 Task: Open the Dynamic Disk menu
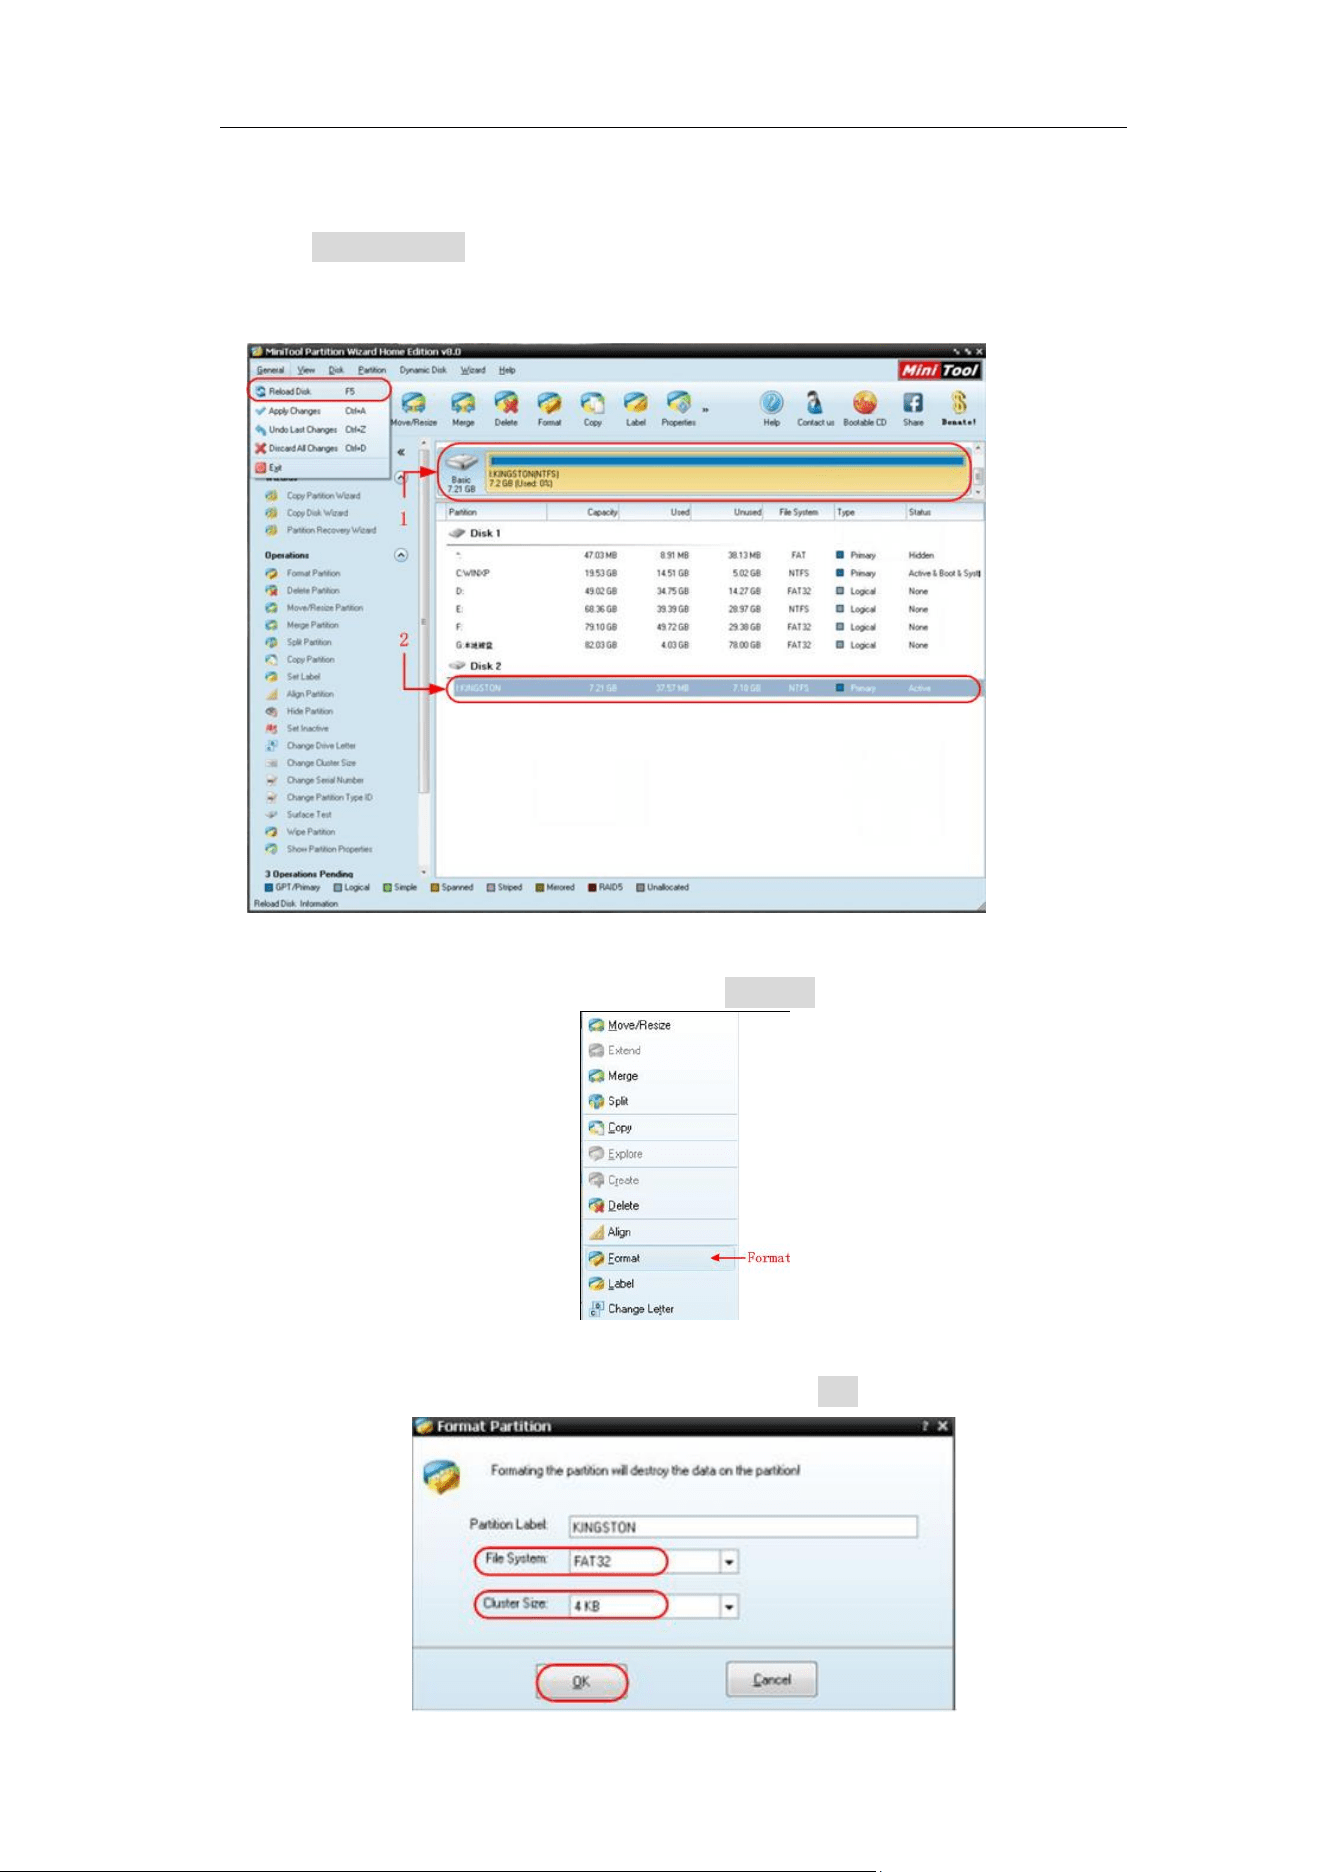tap(423, 370)
